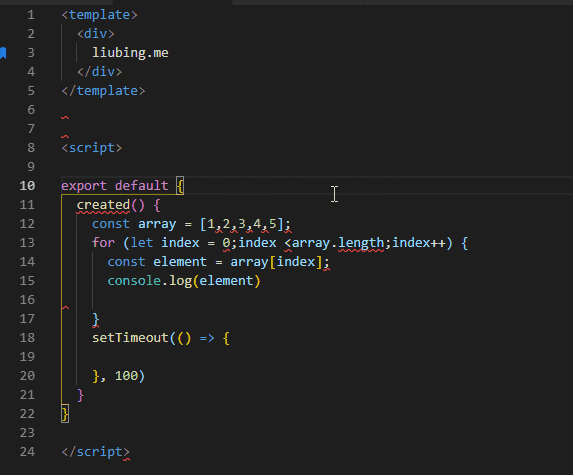
Task: Click the closing script tag
Action: pyautogui.click(x=96, y=452)
